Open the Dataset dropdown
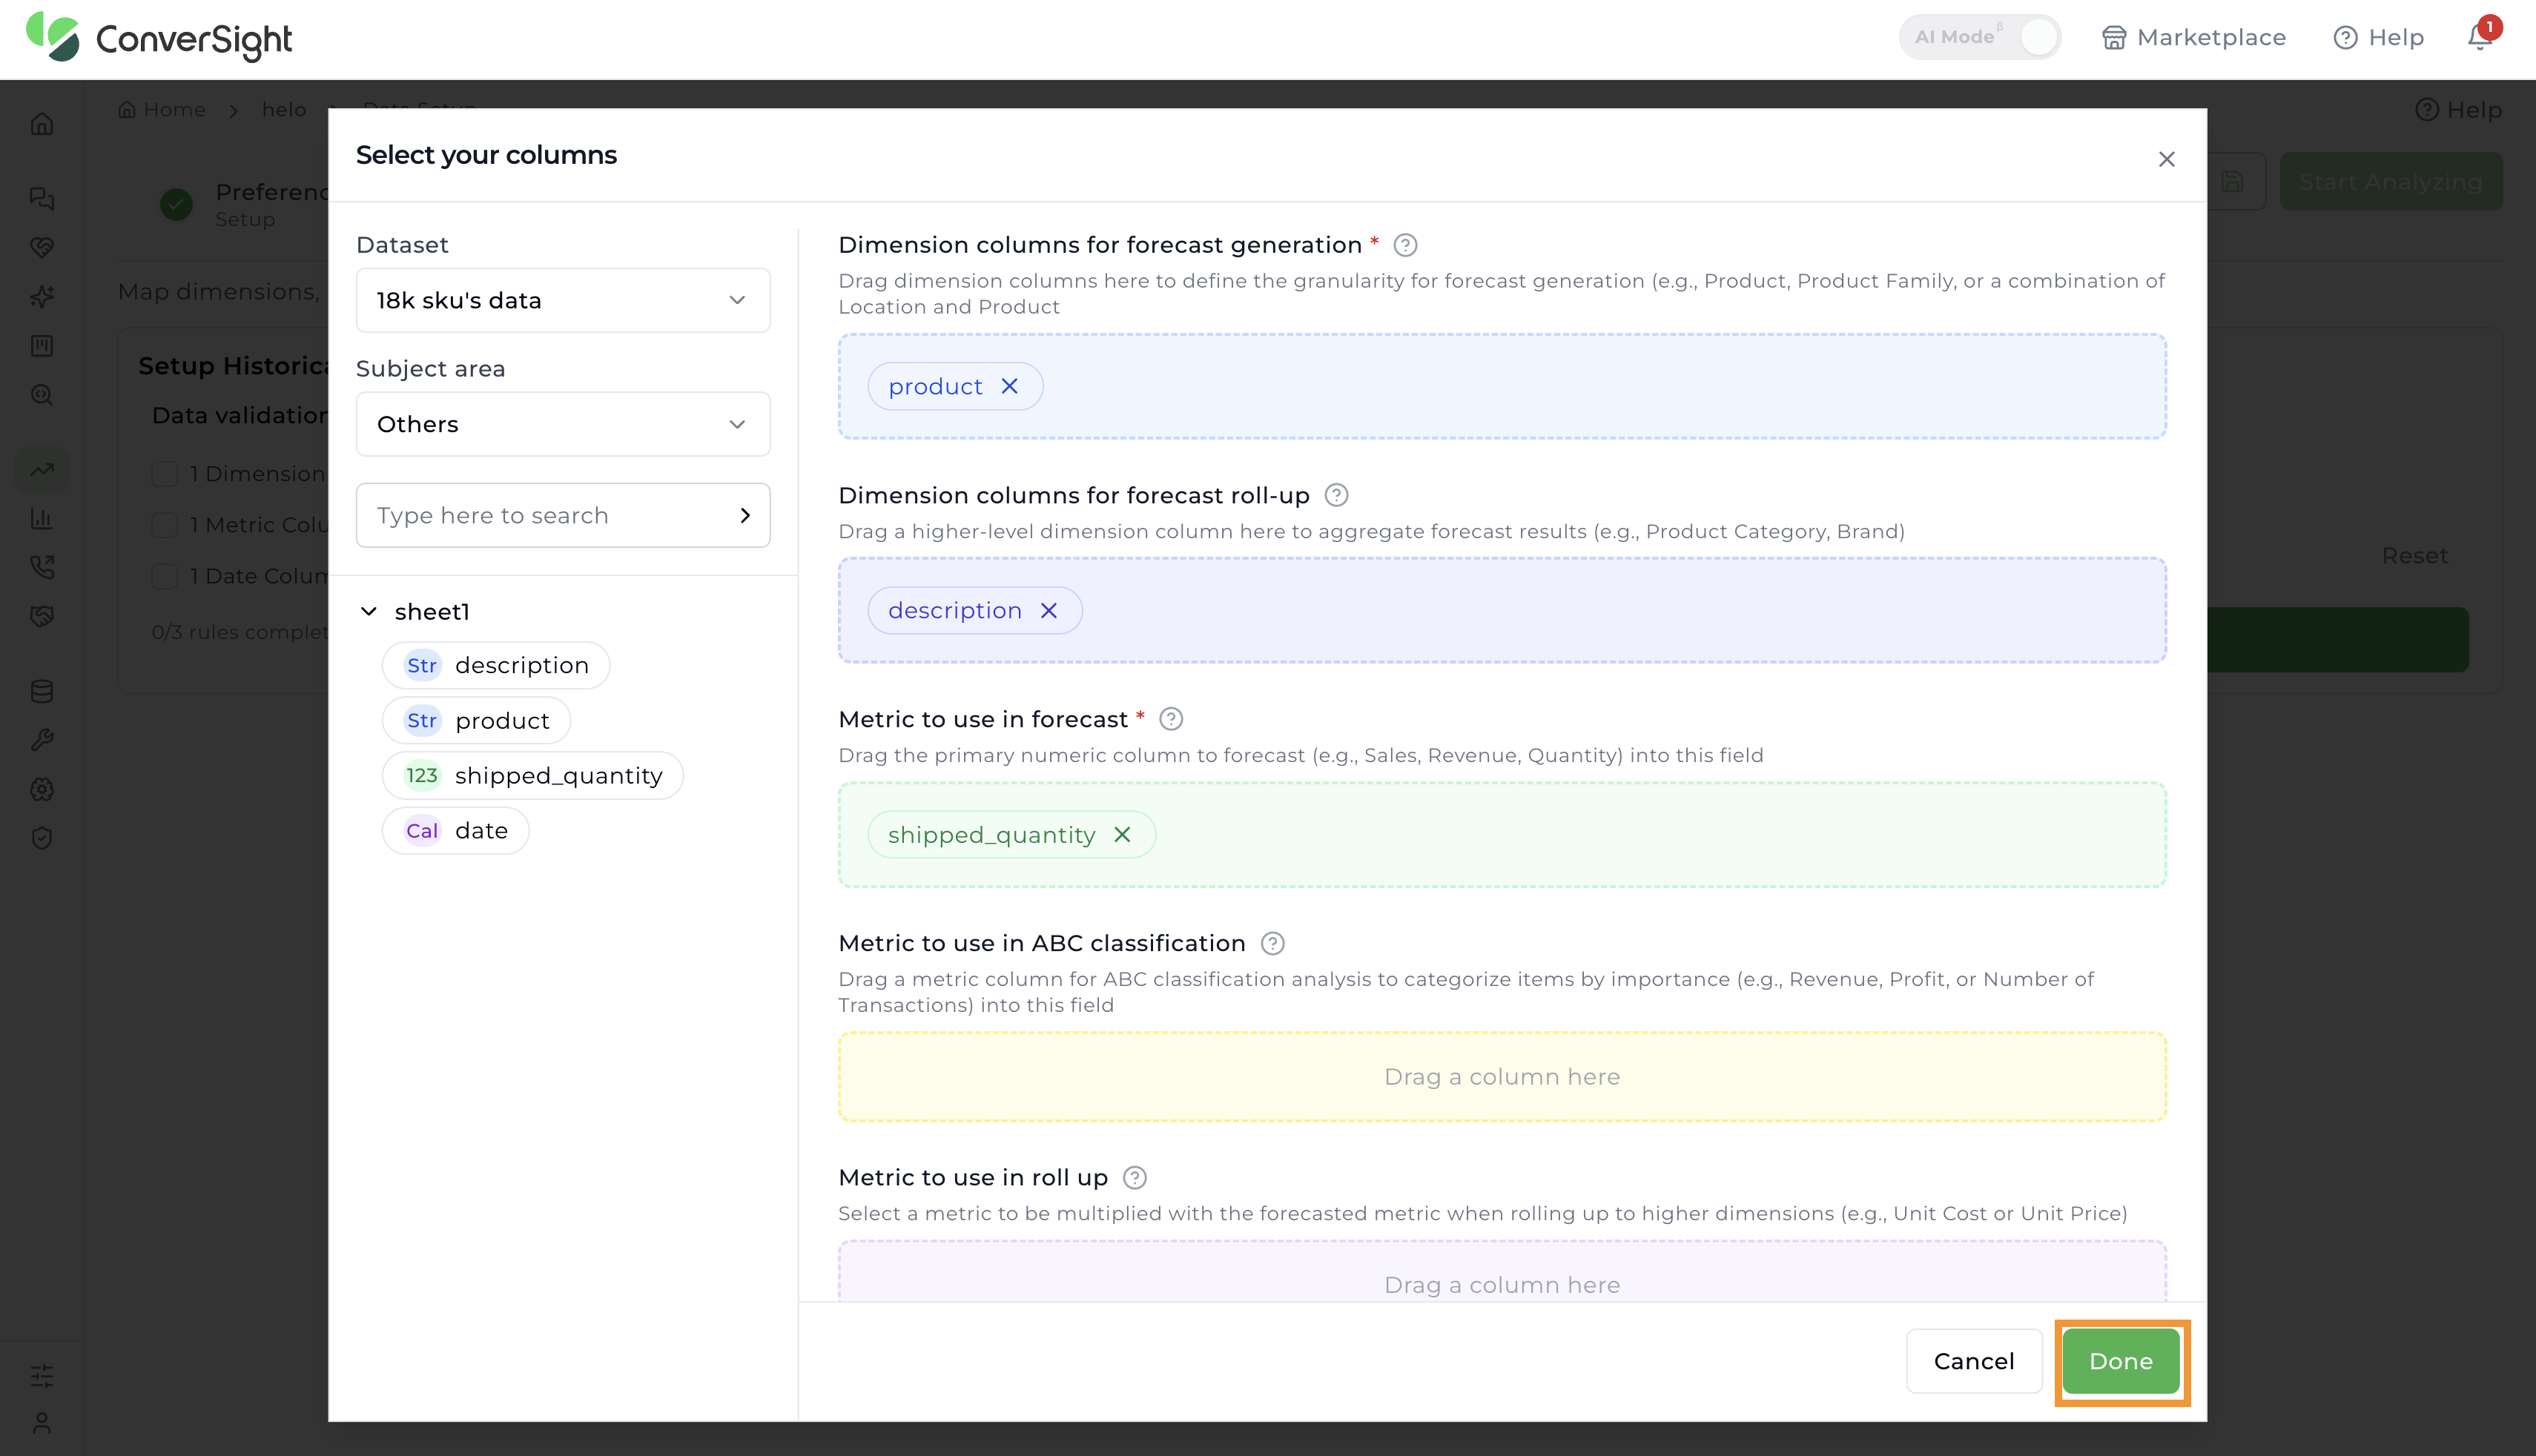This screenshot has height=1456, width=2536. click(563, 300)
